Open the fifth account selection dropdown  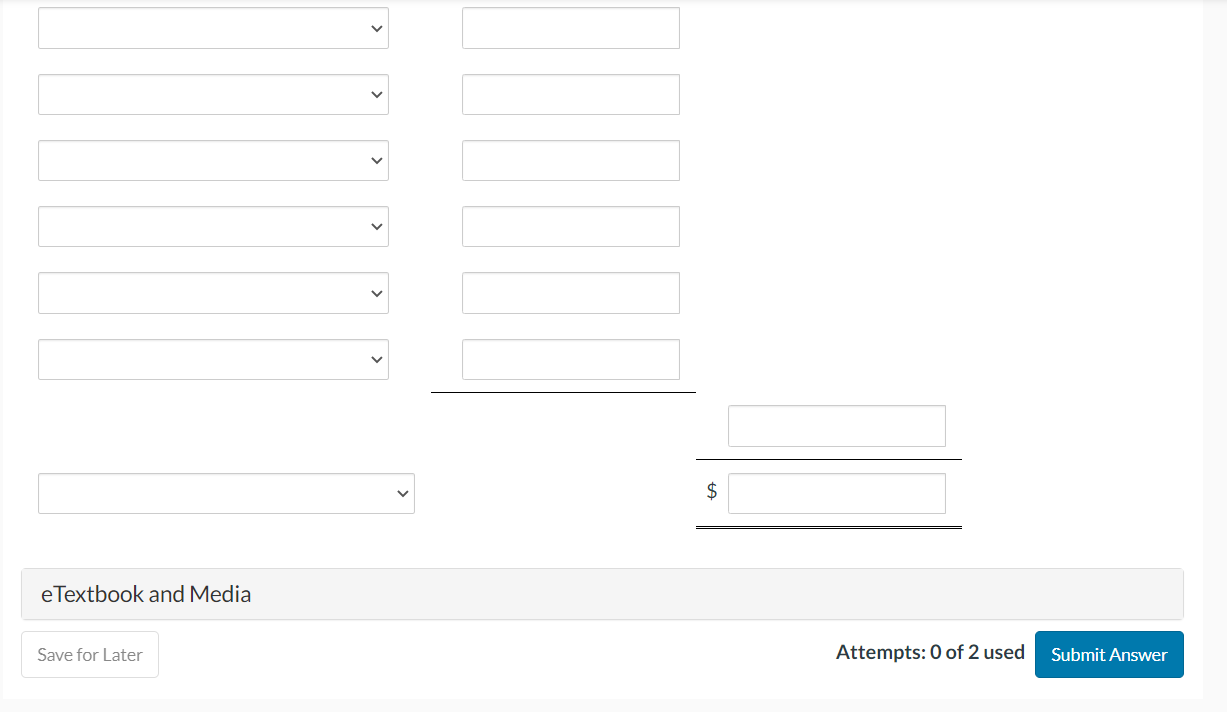click(x=213, y=292)
